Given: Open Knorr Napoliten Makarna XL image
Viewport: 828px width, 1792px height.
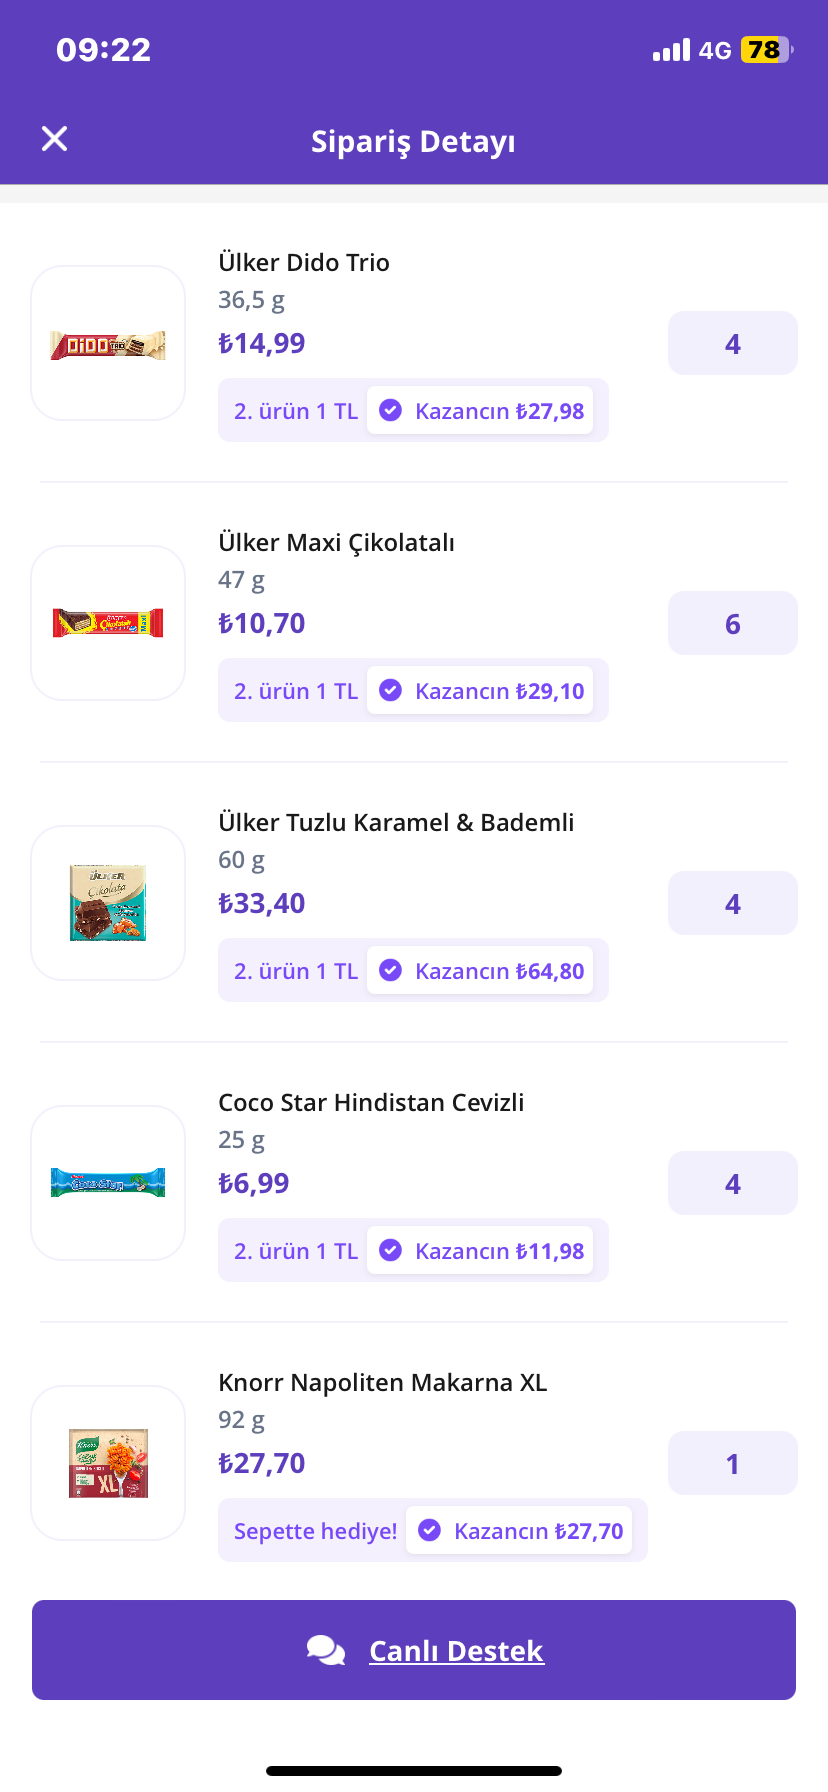Looking at the screenshot, I should (108, 1463).
